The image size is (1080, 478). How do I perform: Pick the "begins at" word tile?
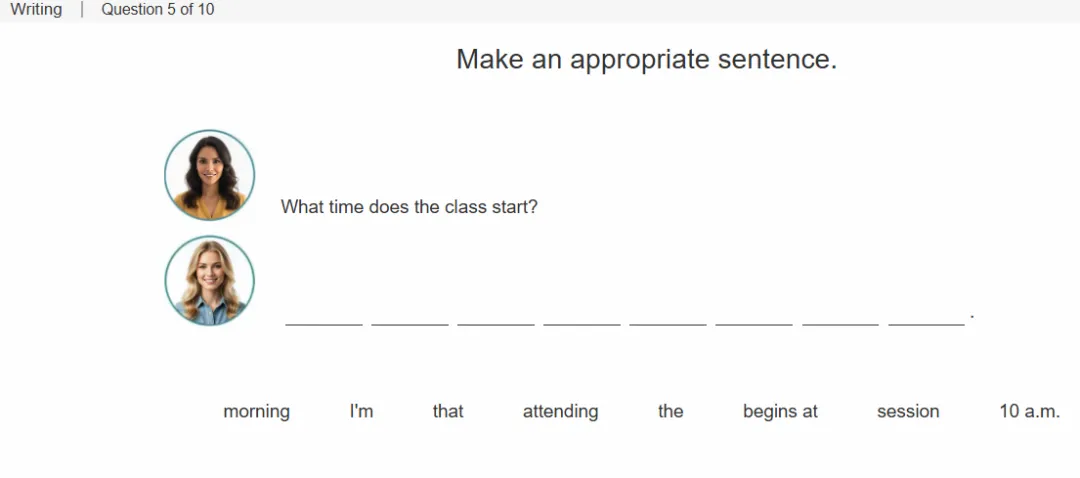click(780, 411)
